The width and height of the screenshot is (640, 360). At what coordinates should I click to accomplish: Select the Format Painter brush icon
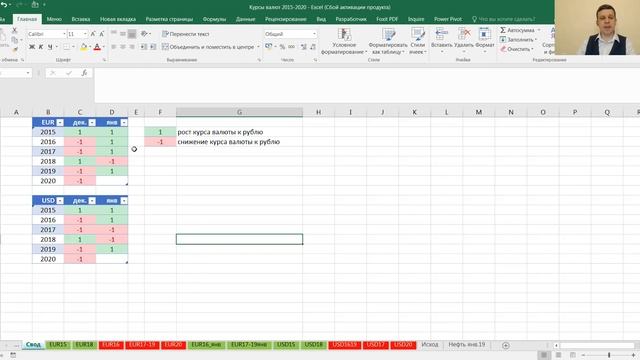point(15,49)
